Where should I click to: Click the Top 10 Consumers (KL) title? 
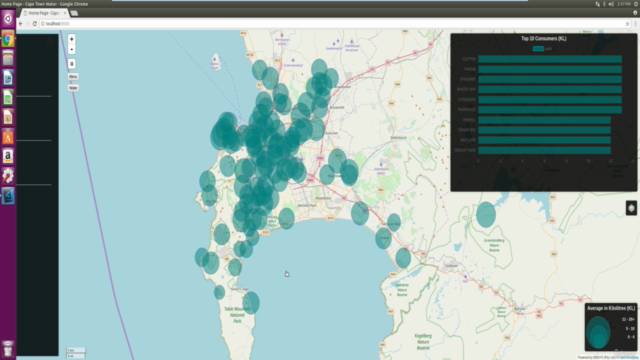[x=544, y=38]
